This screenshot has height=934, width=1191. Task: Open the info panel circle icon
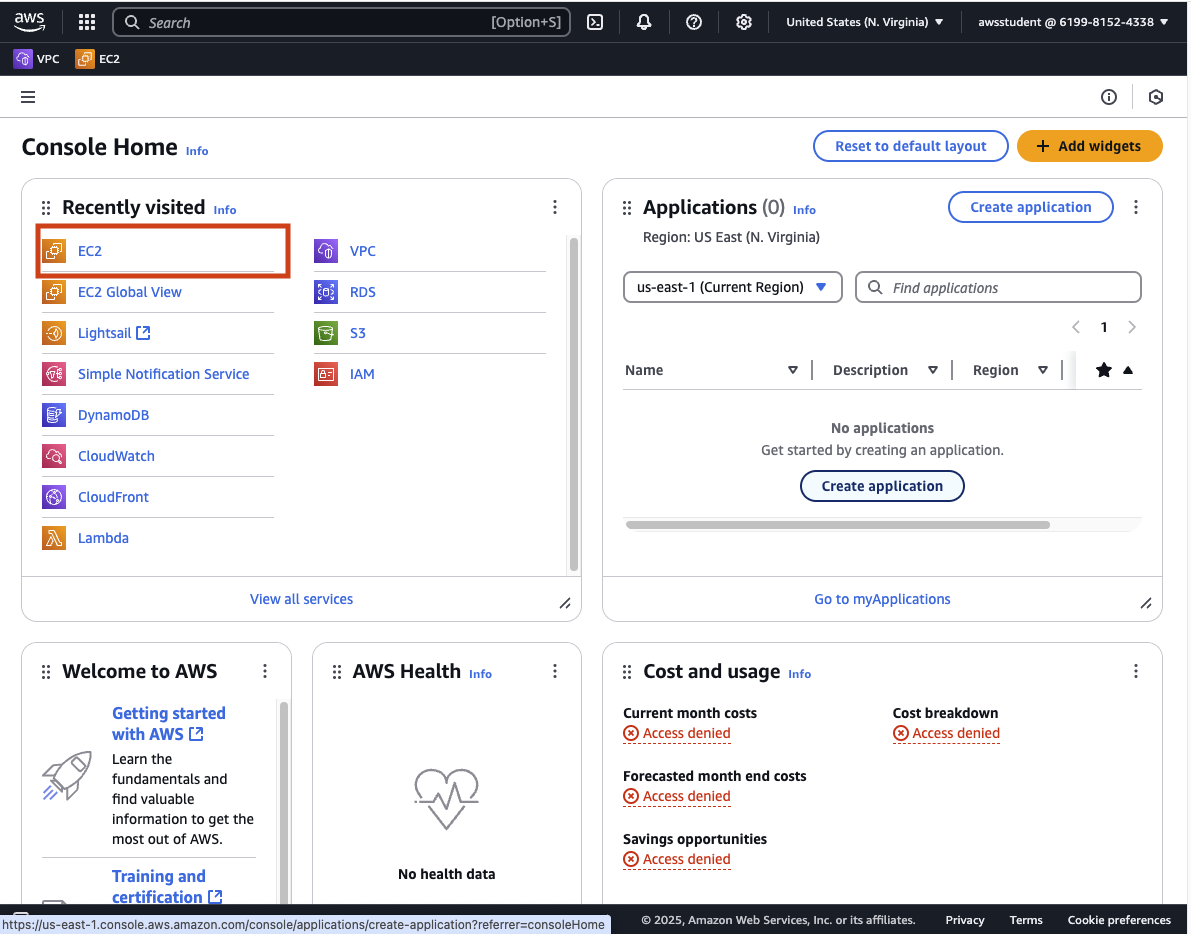point(1109,97)
